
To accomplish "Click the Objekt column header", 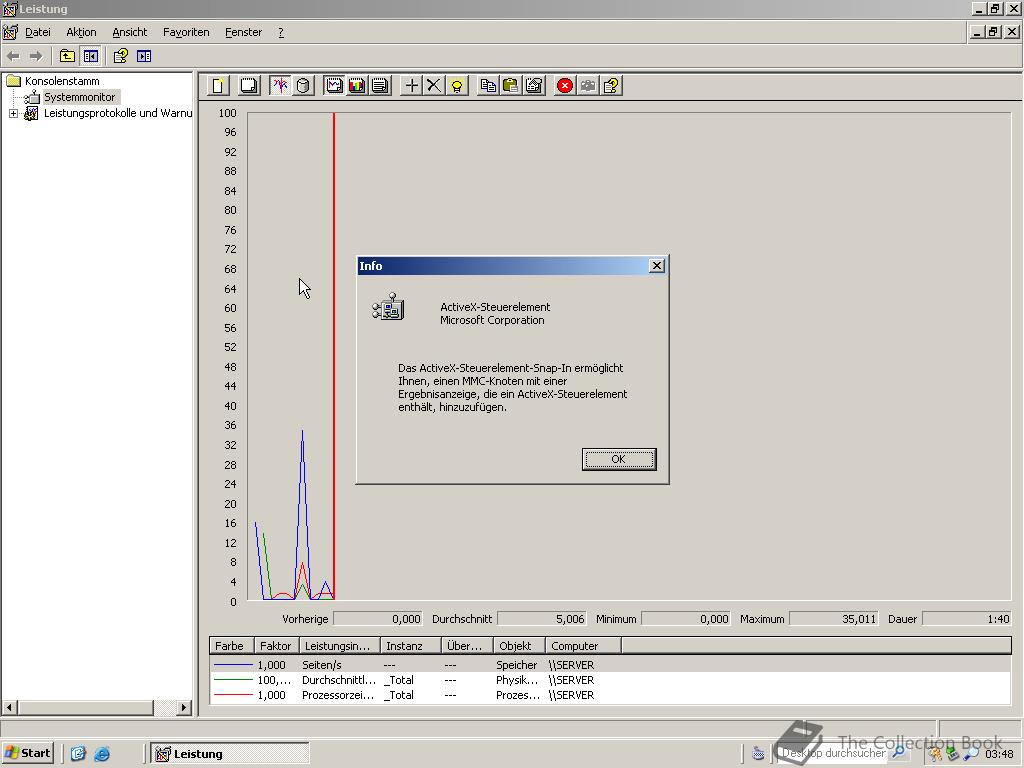I will coord(519,646).
